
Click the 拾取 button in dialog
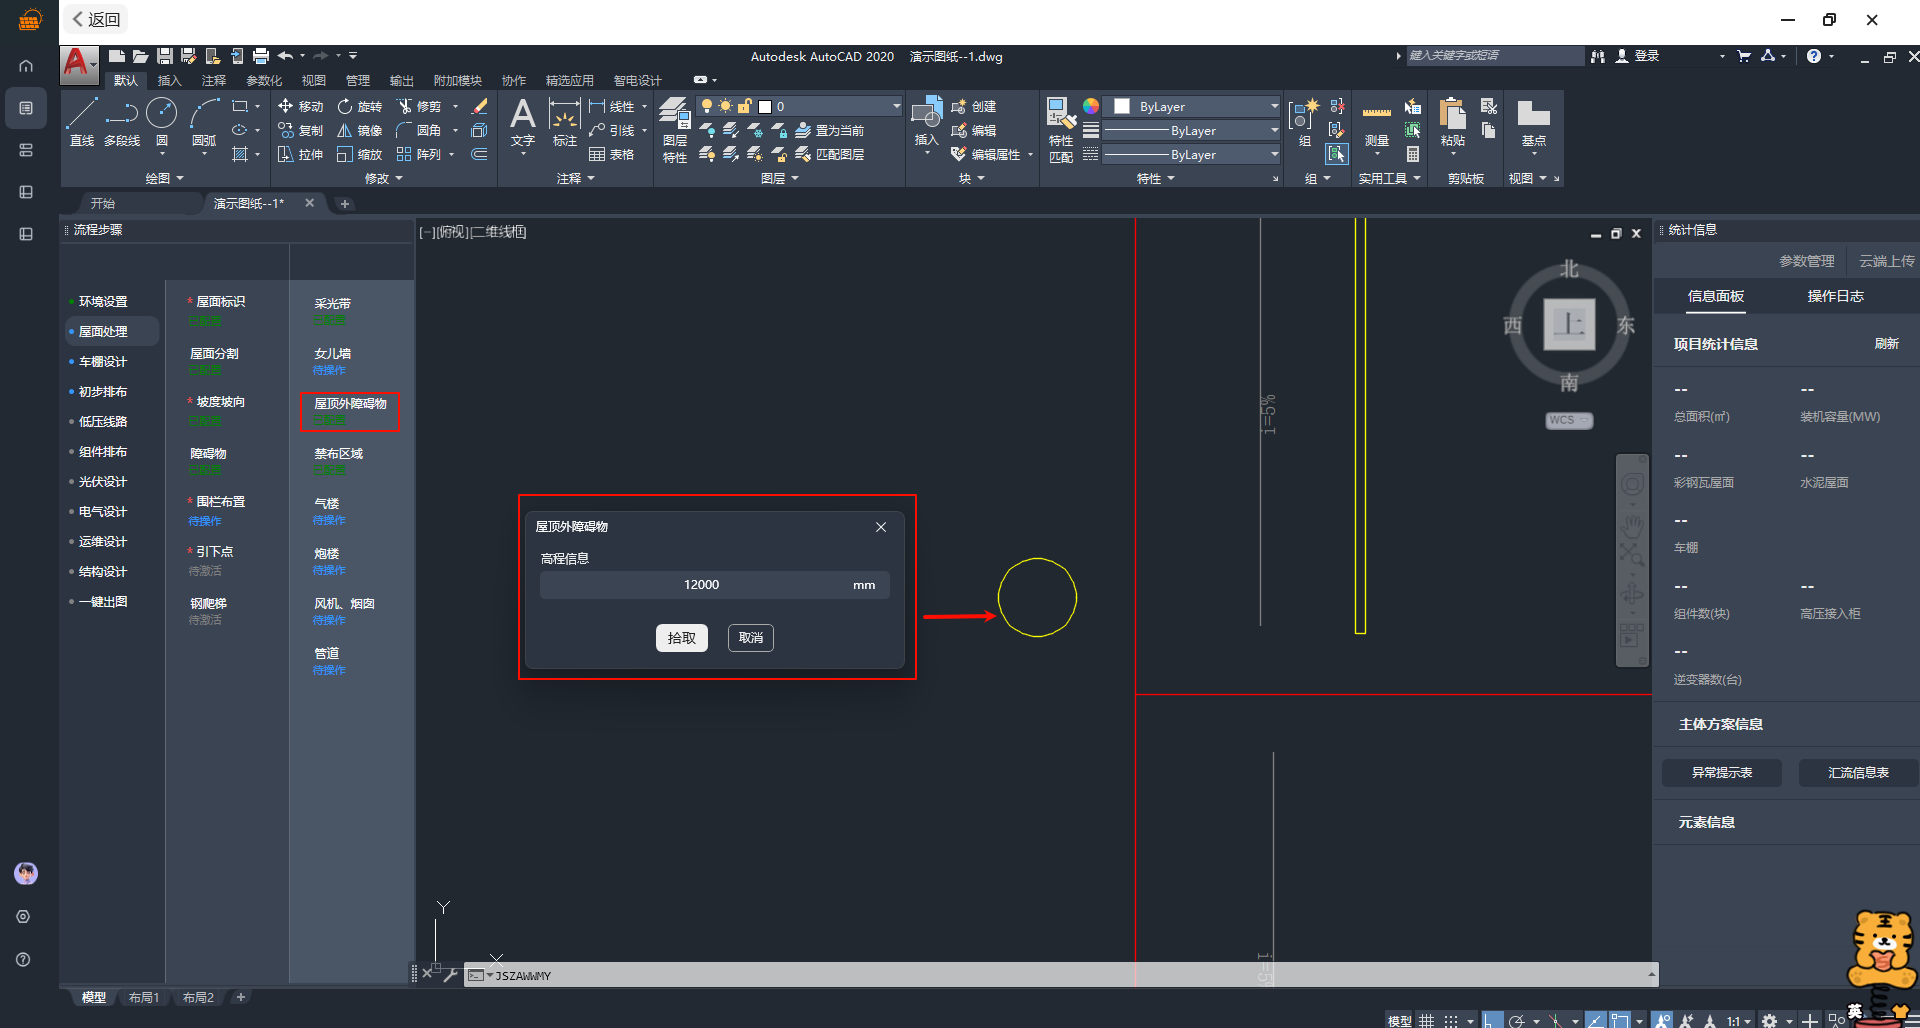(681, 638)
